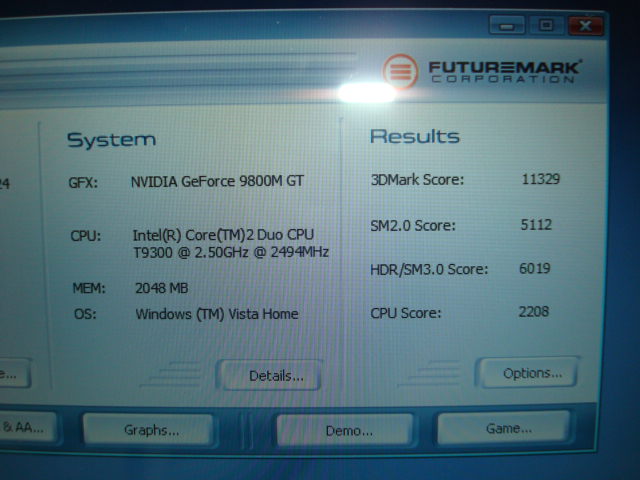Image resolution: width=640 pixels, height=480 pixels.
Task: Open the Results Options... button
Action: click(527, 373)
